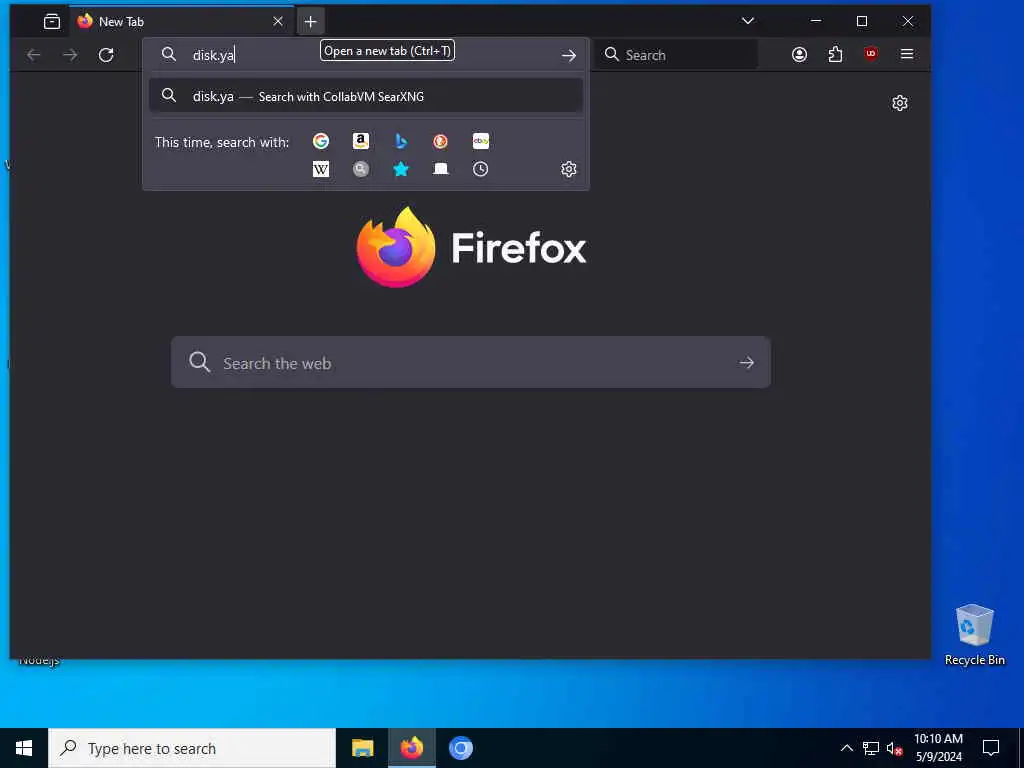Go back one page
1024x768 pixels.
34,55
